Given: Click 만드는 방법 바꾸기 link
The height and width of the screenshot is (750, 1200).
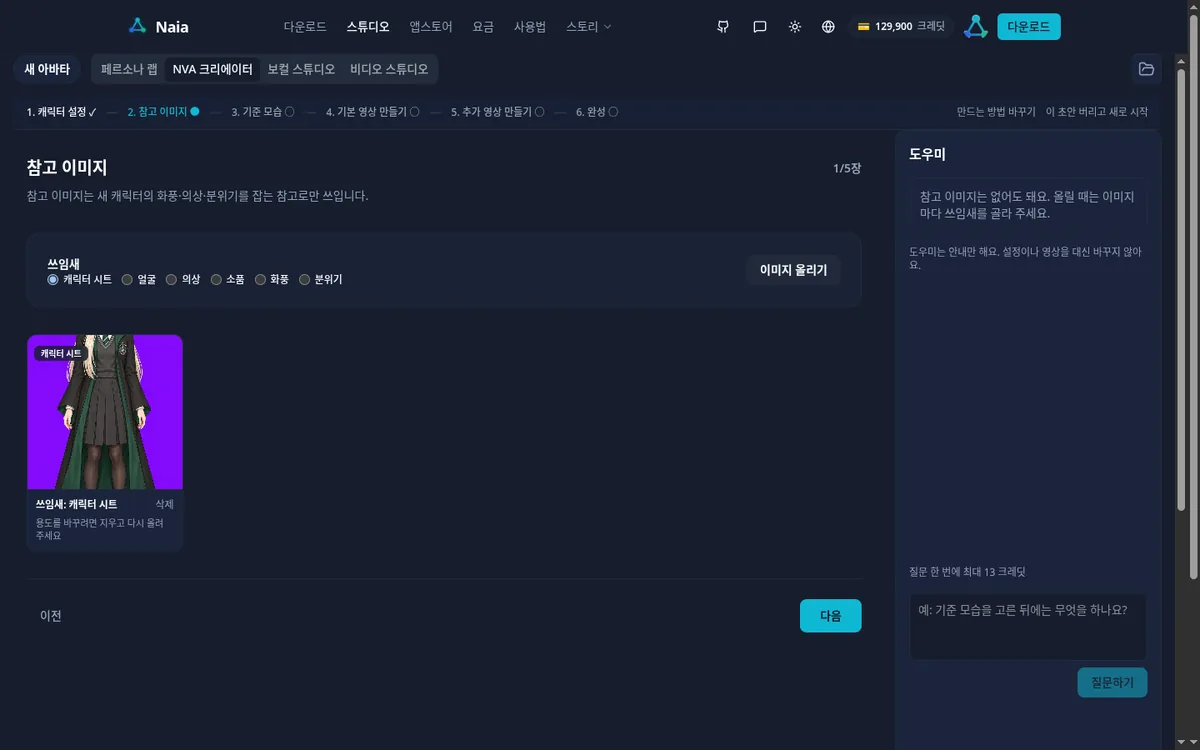Looking at the screenshot, I should pyautogui.click(x=996, y=112).
